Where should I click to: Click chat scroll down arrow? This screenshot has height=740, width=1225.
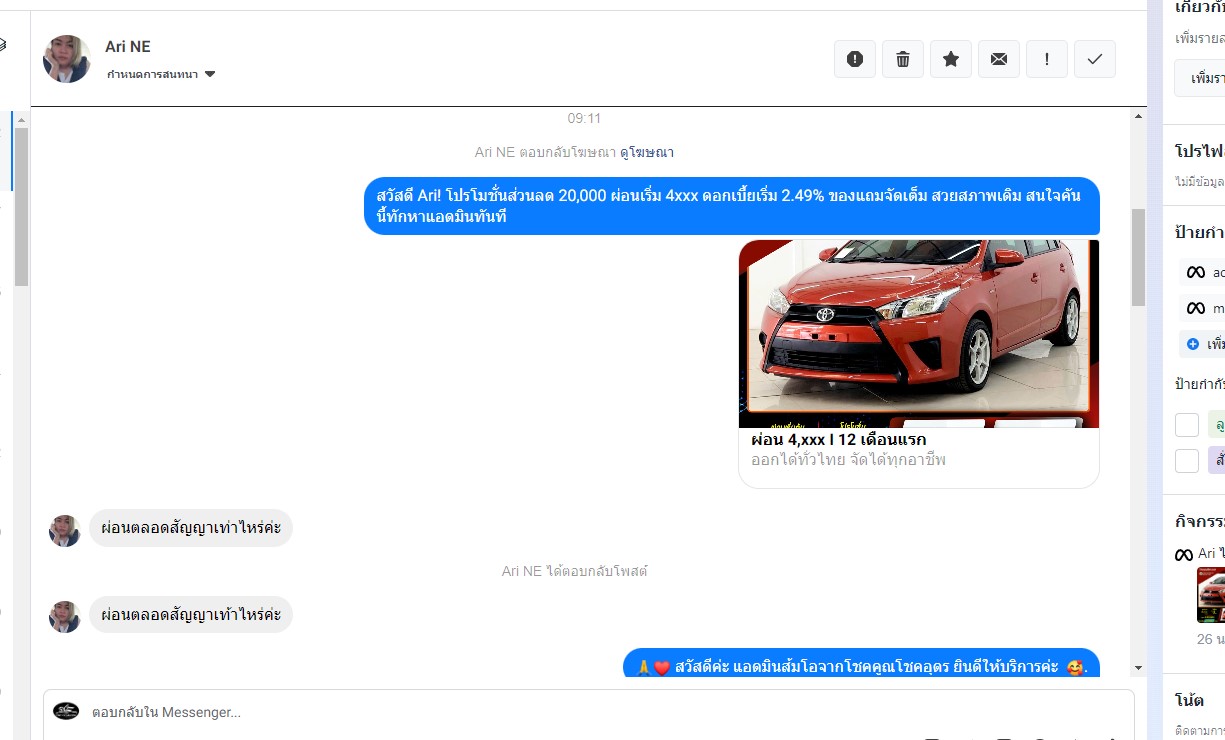1138,668
